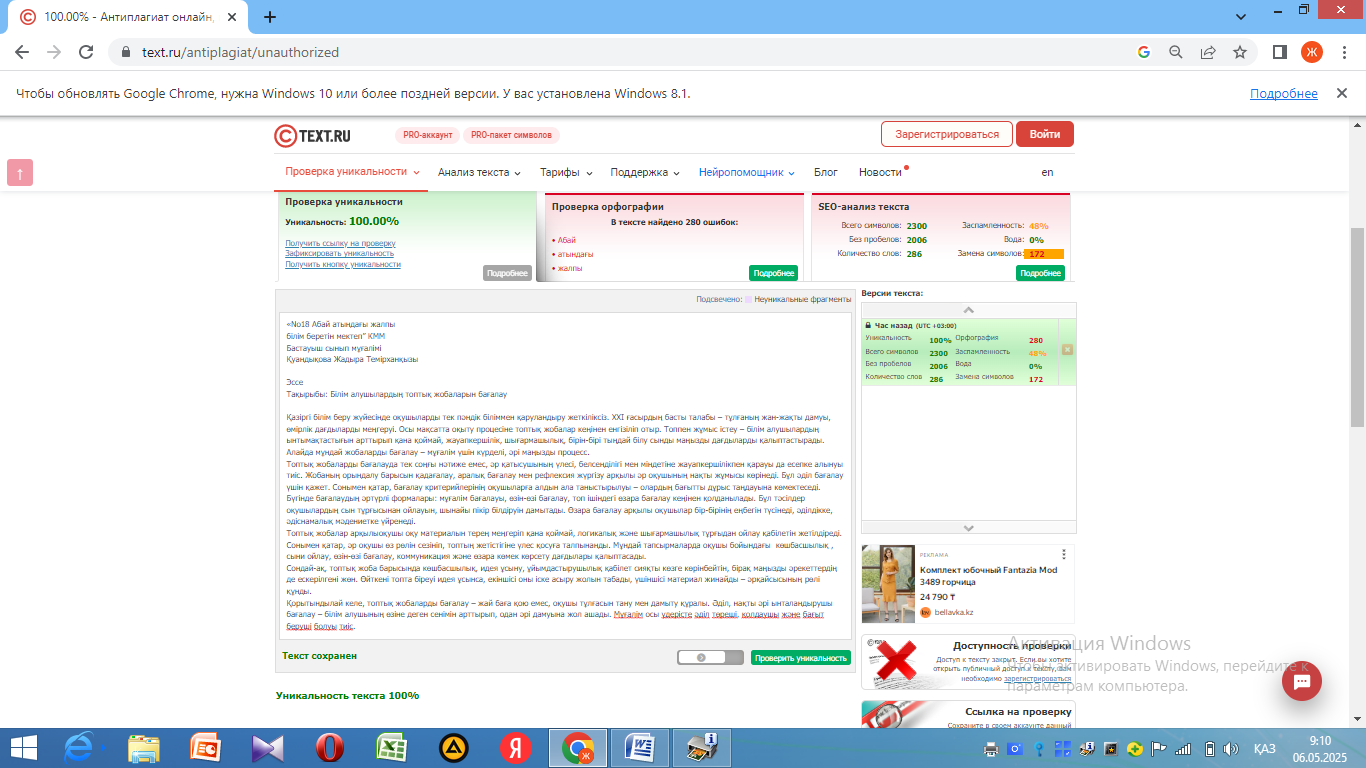Click the Google icon in the address bar

(1144, 52)
